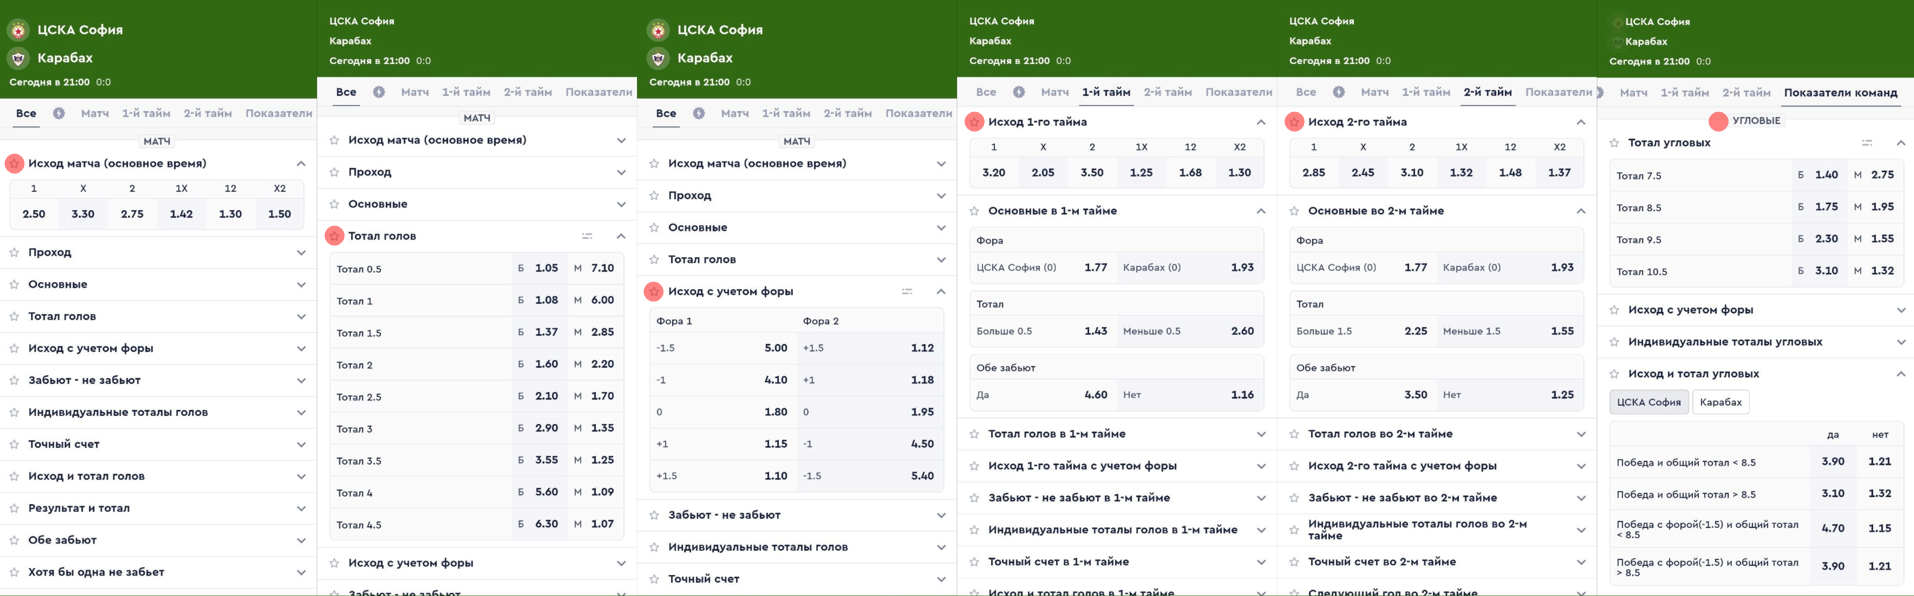Select "ЦСКА София" toggle in "Исход и тотал угловых"

1649,402
